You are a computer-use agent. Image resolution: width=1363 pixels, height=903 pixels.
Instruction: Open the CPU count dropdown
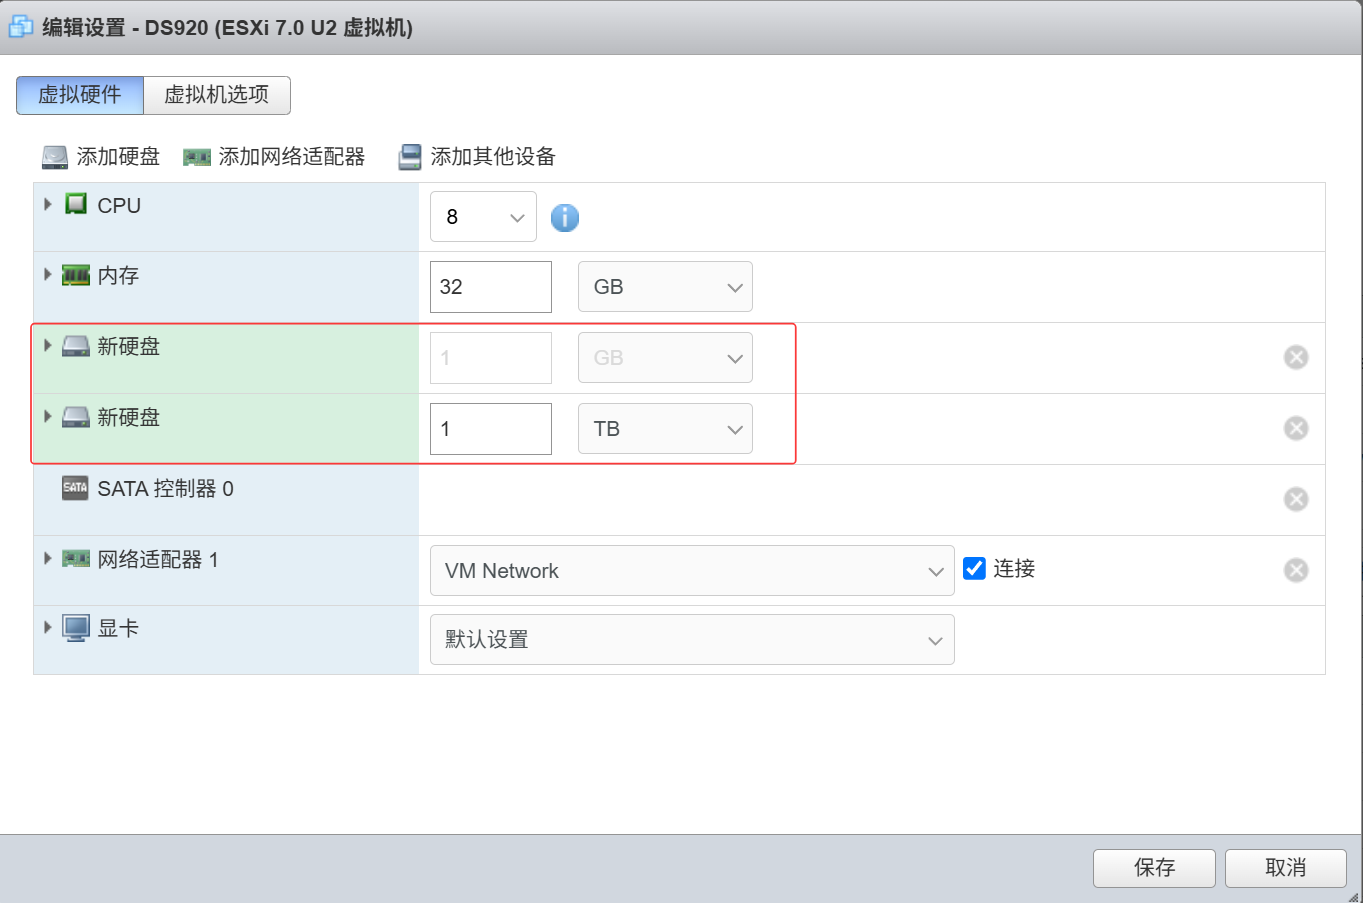click(483, 217)
